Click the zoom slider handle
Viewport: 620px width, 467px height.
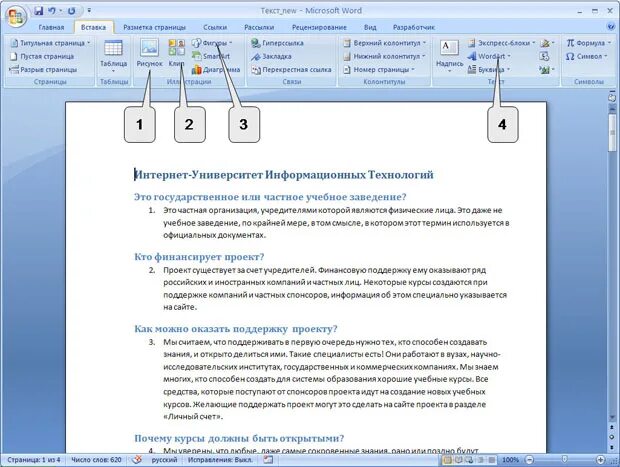pos(565,459)
